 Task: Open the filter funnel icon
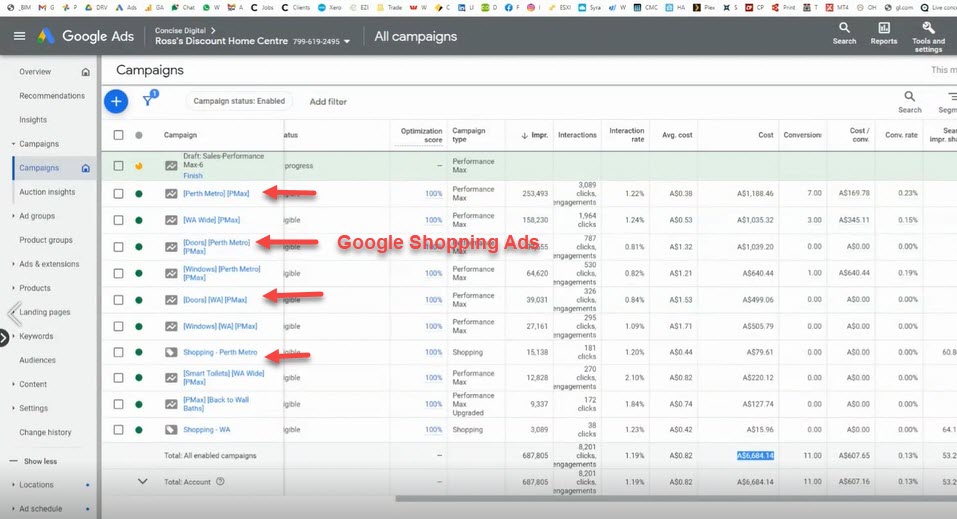[x=149, y=100]
